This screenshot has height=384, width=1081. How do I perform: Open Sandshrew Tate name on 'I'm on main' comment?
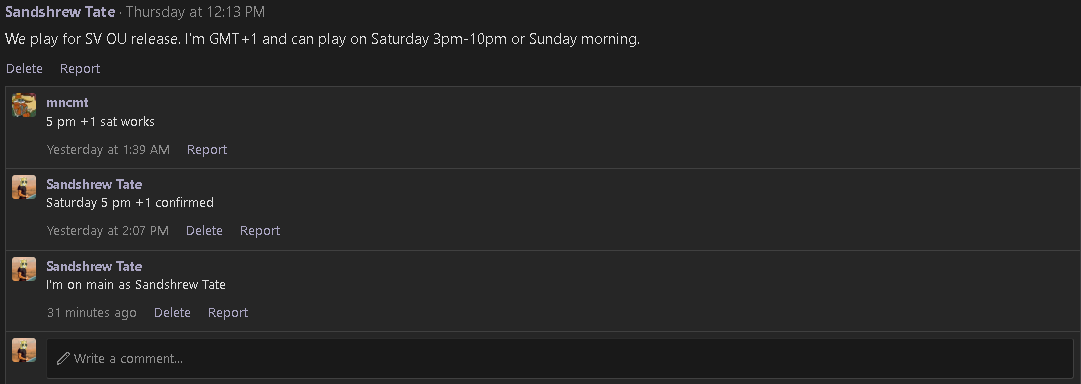(x=94, y=266)
